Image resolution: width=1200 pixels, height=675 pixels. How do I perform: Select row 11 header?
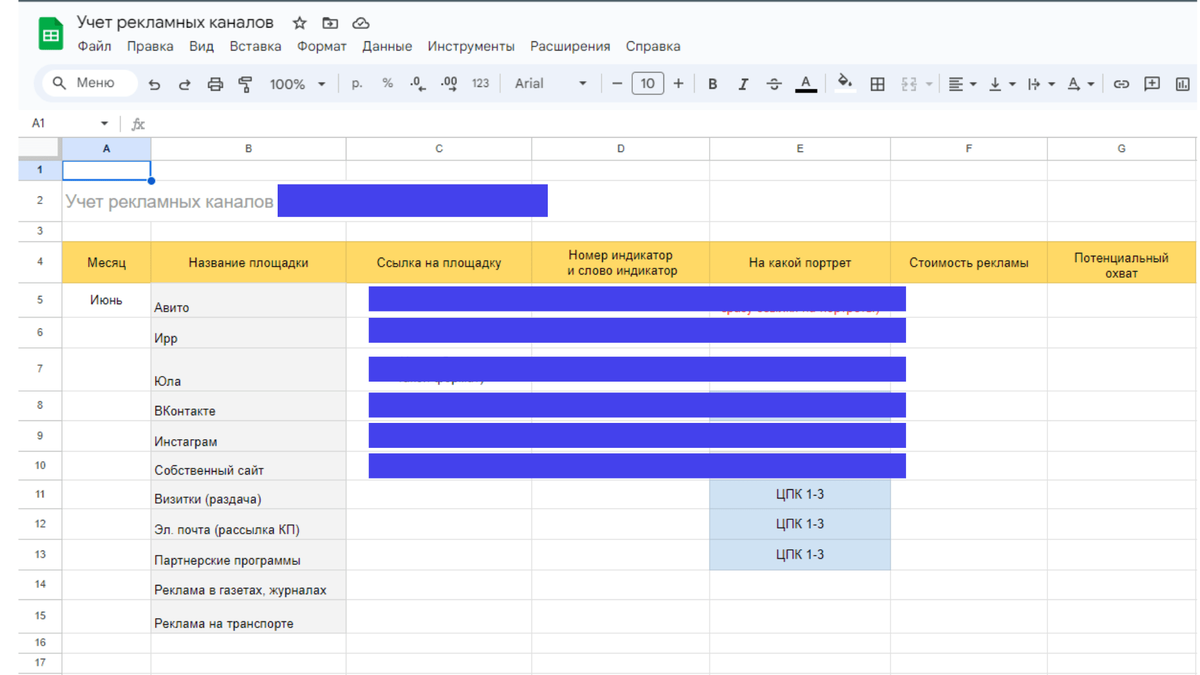tap(40, 494)
